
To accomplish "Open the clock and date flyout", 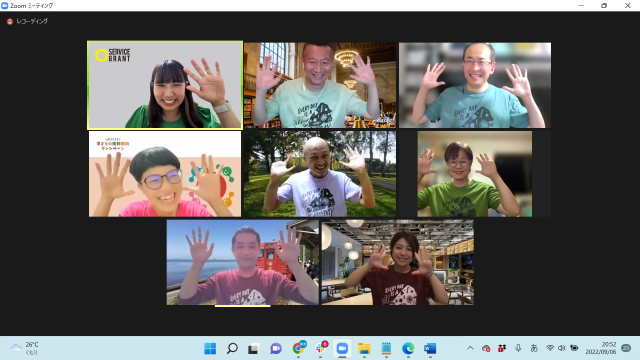I will 601,348.
